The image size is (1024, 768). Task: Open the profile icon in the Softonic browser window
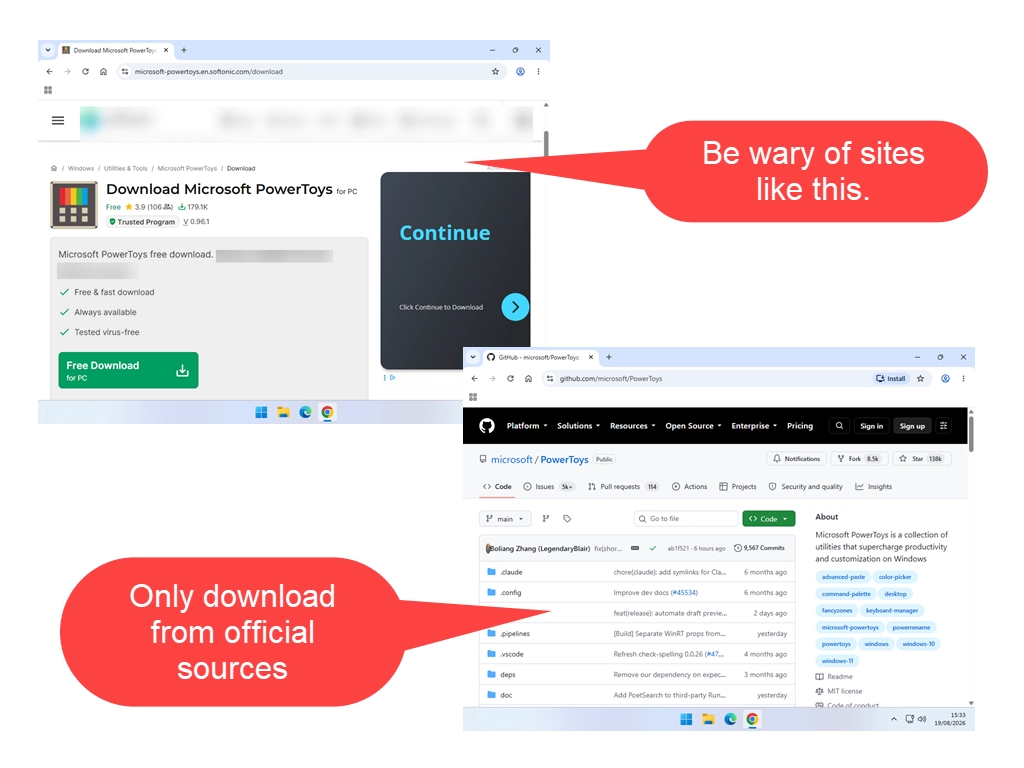520,72
